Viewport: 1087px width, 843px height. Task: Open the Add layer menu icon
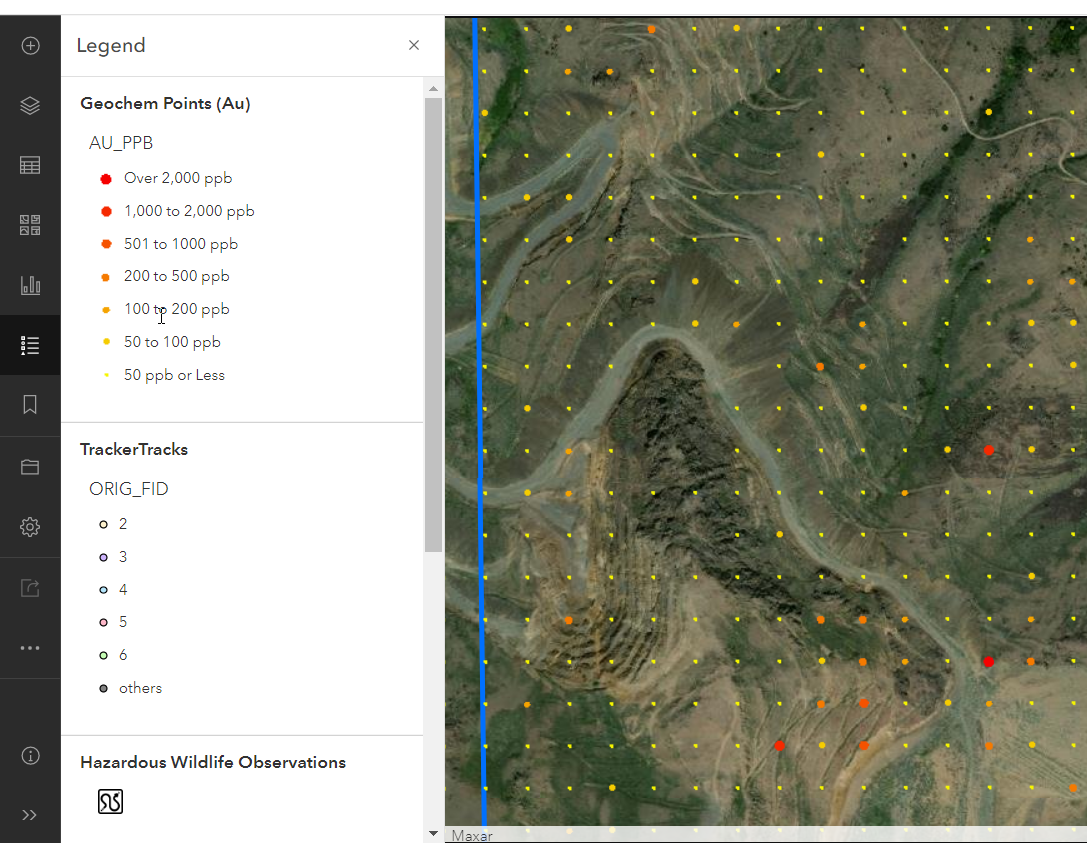tap(30, 45)
